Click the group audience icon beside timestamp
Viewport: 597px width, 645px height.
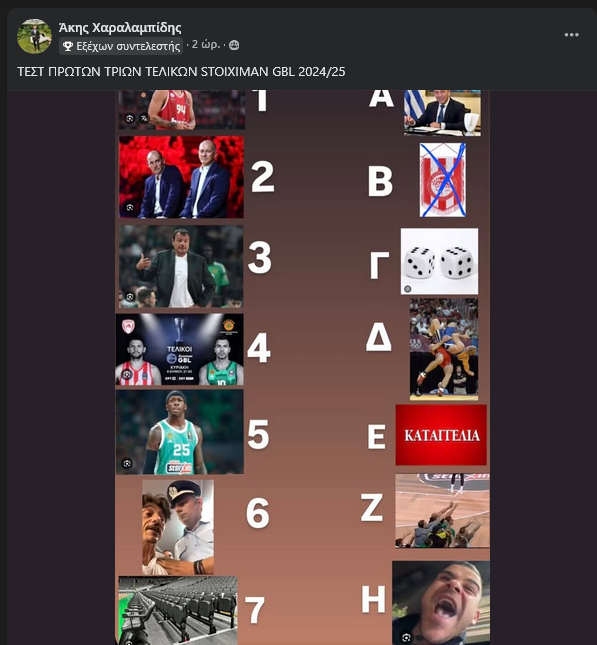(x=234, y=45)
